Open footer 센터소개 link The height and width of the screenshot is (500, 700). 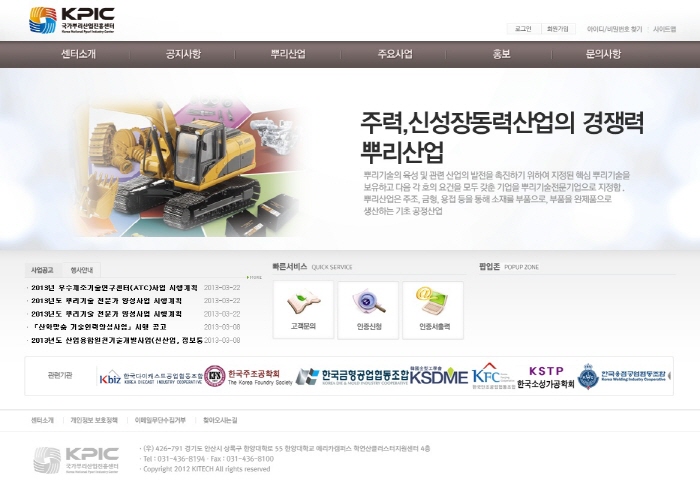pyautogui.click(x=42, y=420)
